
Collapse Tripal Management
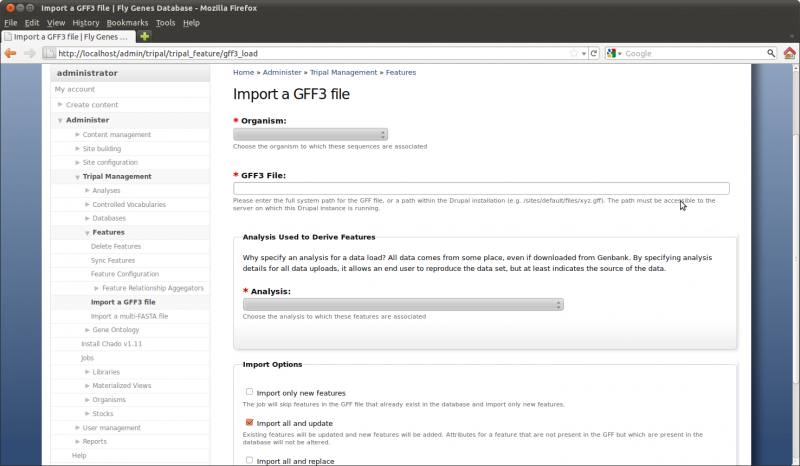point(77,177)
